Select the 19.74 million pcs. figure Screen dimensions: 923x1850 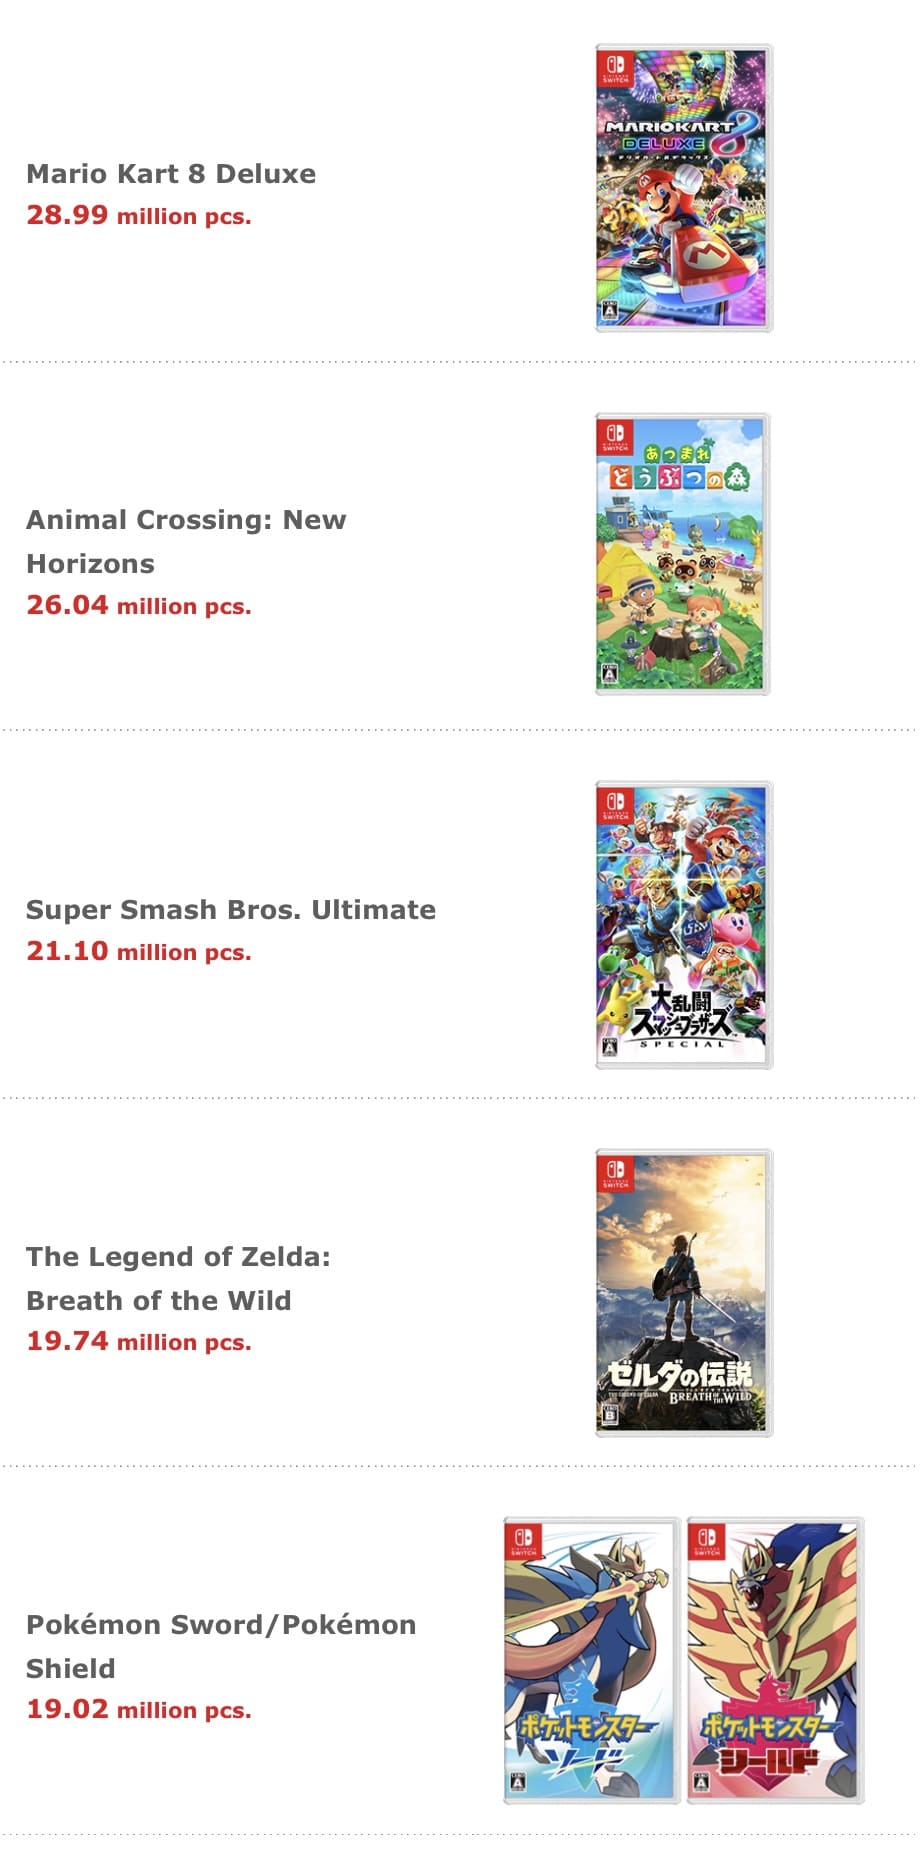click(139, 1341)
